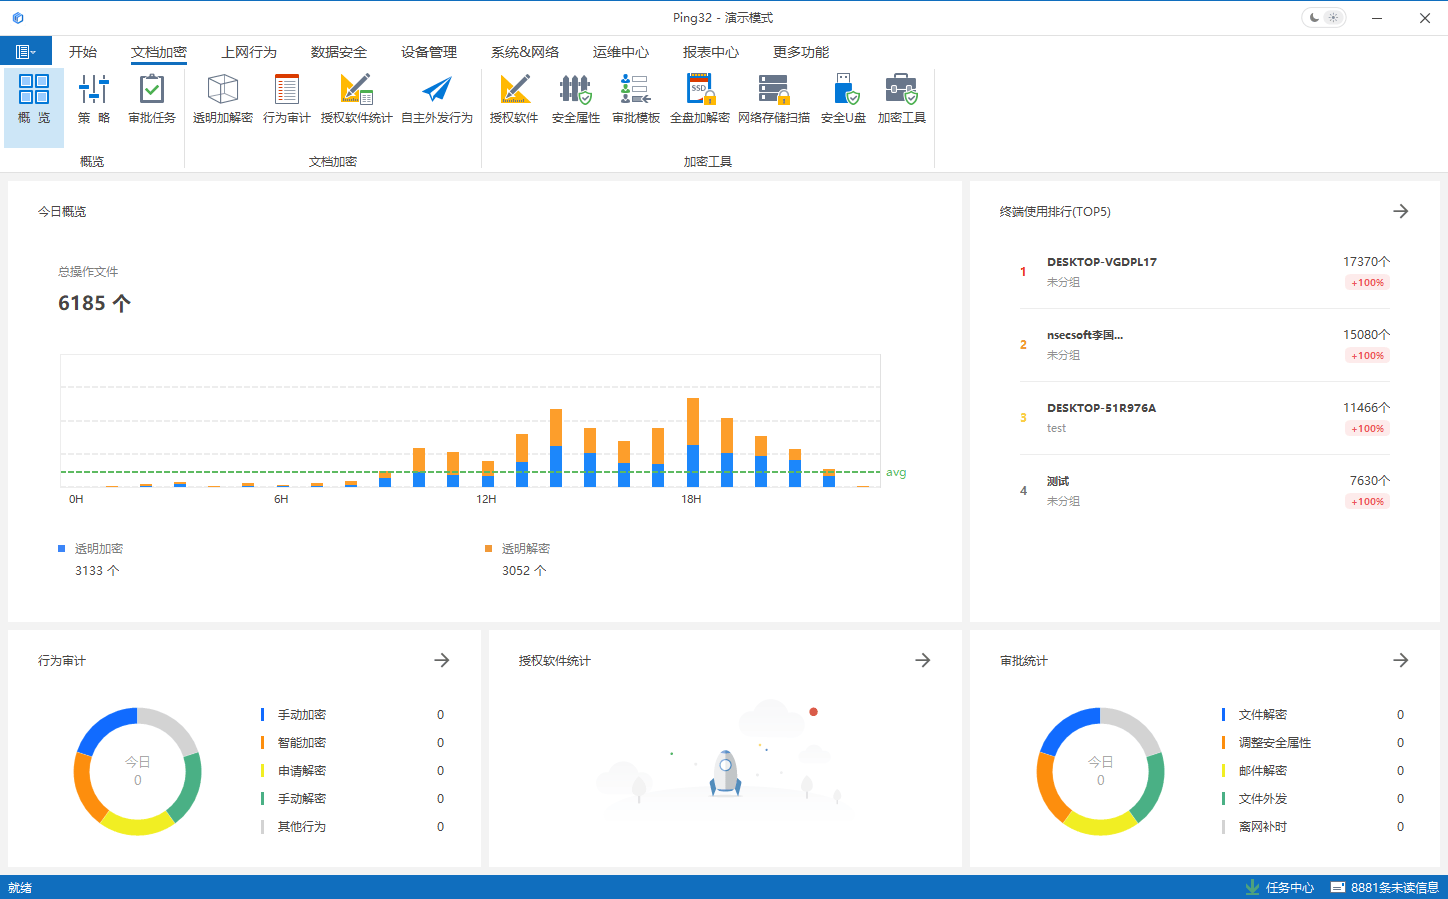Select the 策略 settings icon
The width and height of the screenshot is (1448, 899).
94,99
